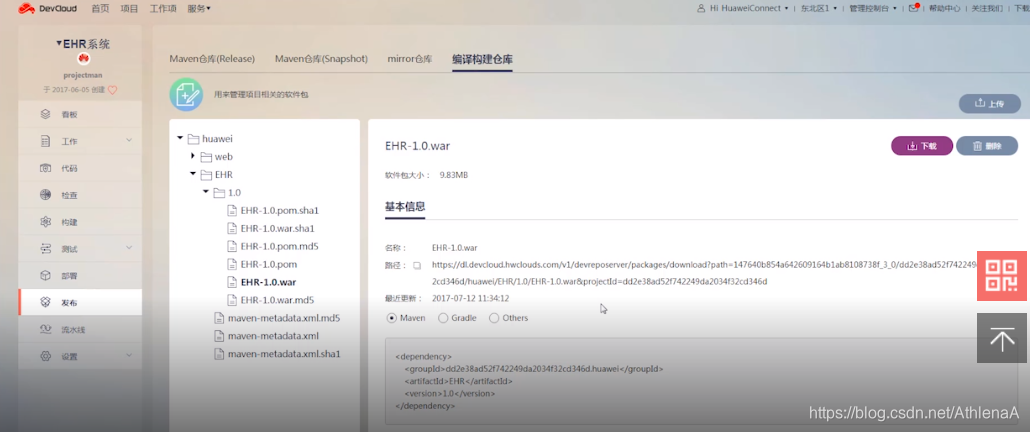Click the back-to-top arrow icon
The height and width of the screenshot is (432, 1030).
(x=1002, y=338)
